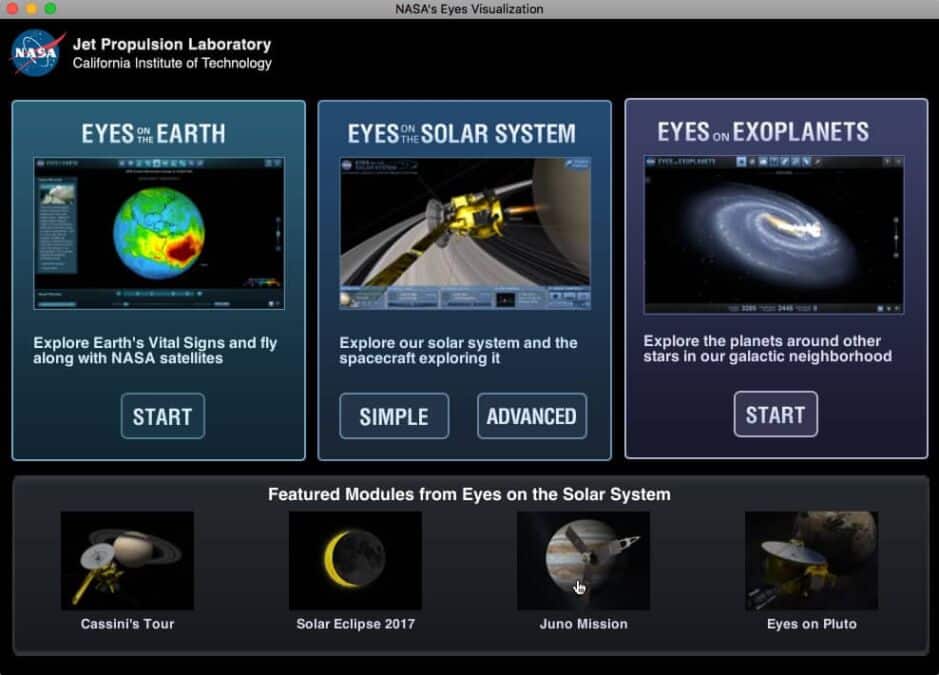Open the Exoplanets galaxy preview image

[774, 235]
